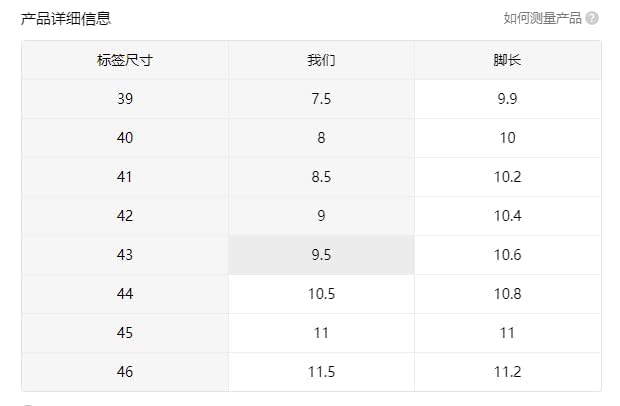
Task: Click the 脚长 column header
Action: click(x=507, y=60)
